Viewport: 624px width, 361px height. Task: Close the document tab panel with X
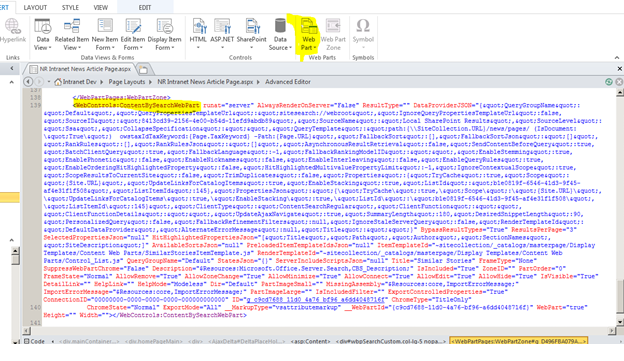[619, 69]
